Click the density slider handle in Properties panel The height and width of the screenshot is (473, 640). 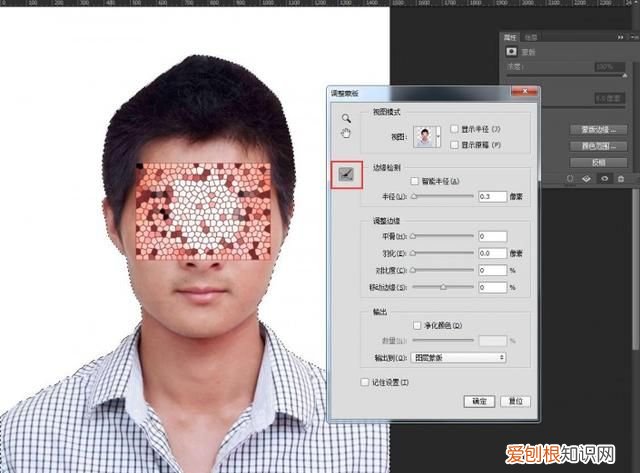click(624, 76)
